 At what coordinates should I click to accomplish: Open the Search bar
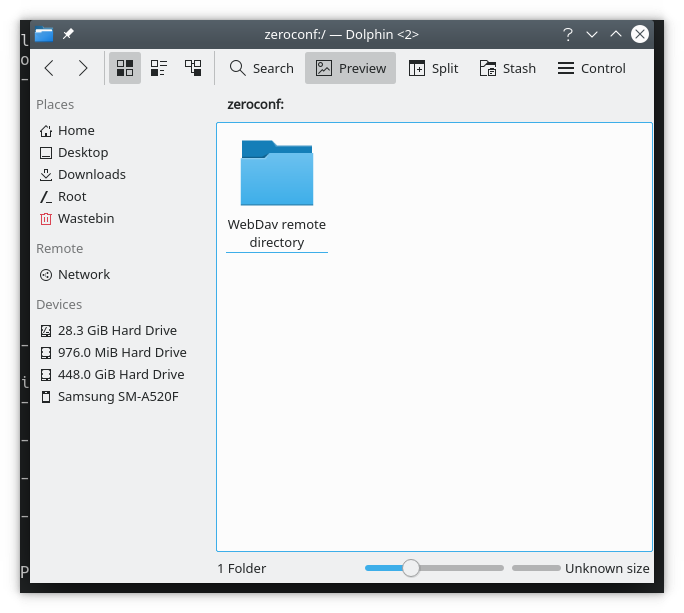coord(261,68)
